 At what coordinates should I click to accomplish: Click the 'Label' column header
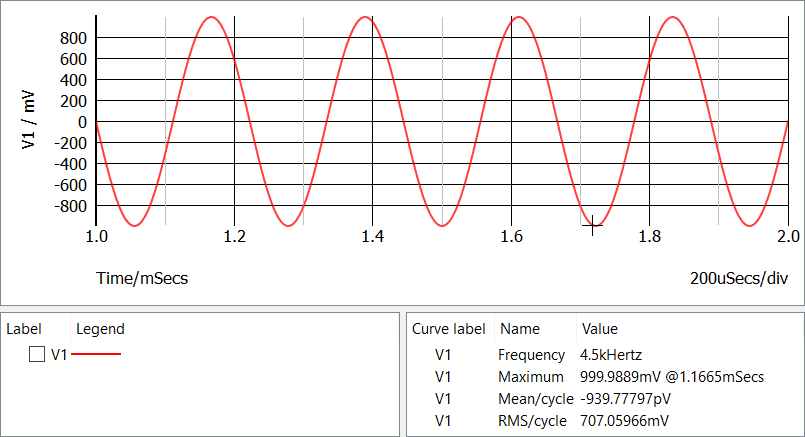coord(23,328)
